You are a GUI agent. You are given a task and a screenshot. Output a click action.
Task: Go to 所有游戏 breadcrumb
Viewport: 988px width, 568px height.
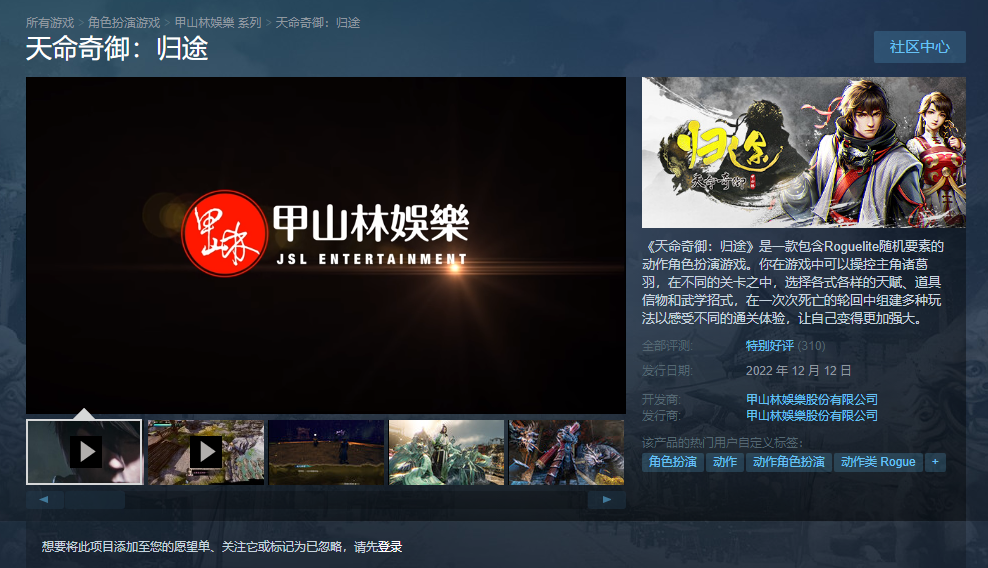pyautogui.click(x=50, y=22)
